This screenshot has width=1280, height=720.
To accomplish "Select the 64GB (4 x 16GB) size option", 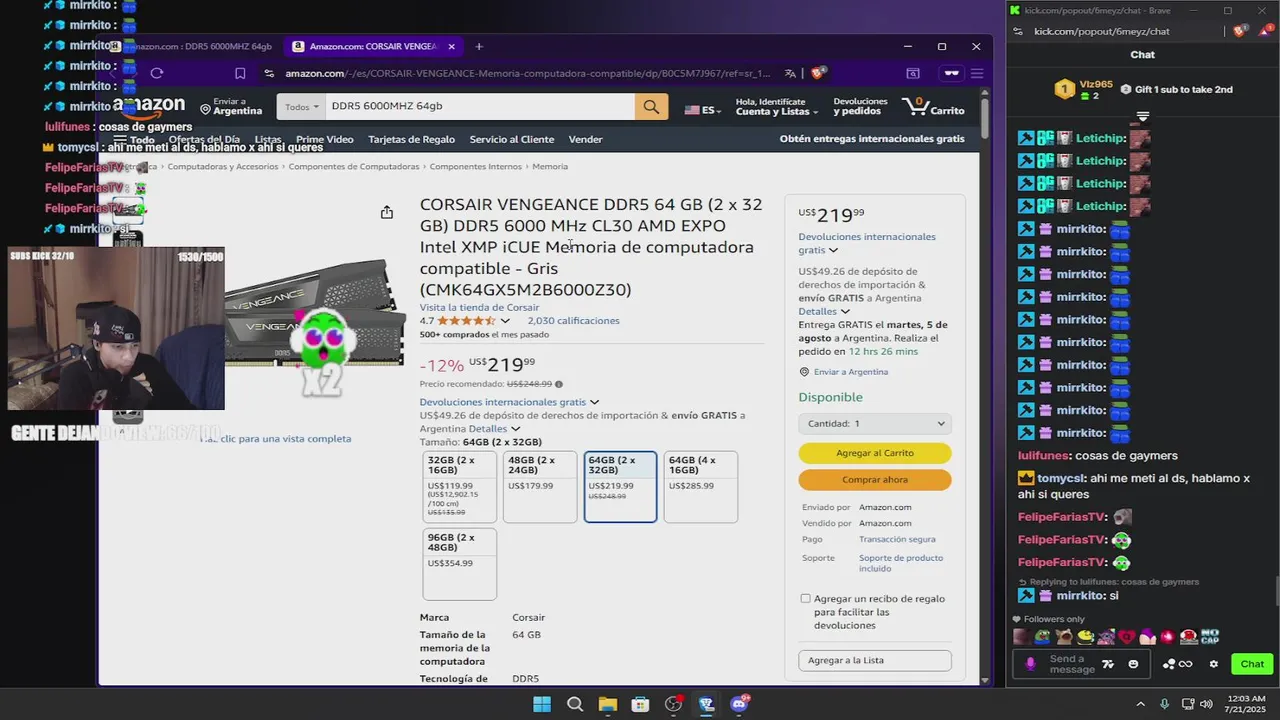I will tap(701, 487).
